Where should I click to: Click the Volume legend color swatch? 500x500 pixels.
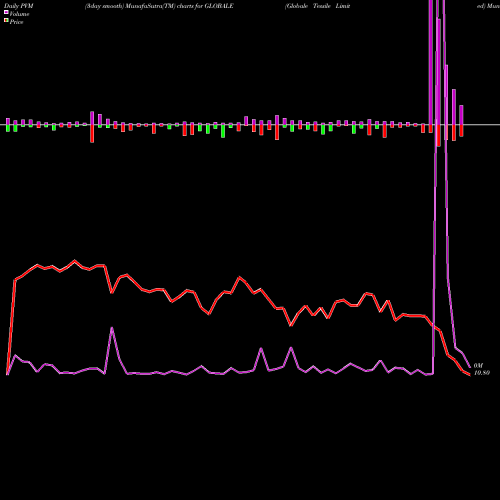click(6, 12)
